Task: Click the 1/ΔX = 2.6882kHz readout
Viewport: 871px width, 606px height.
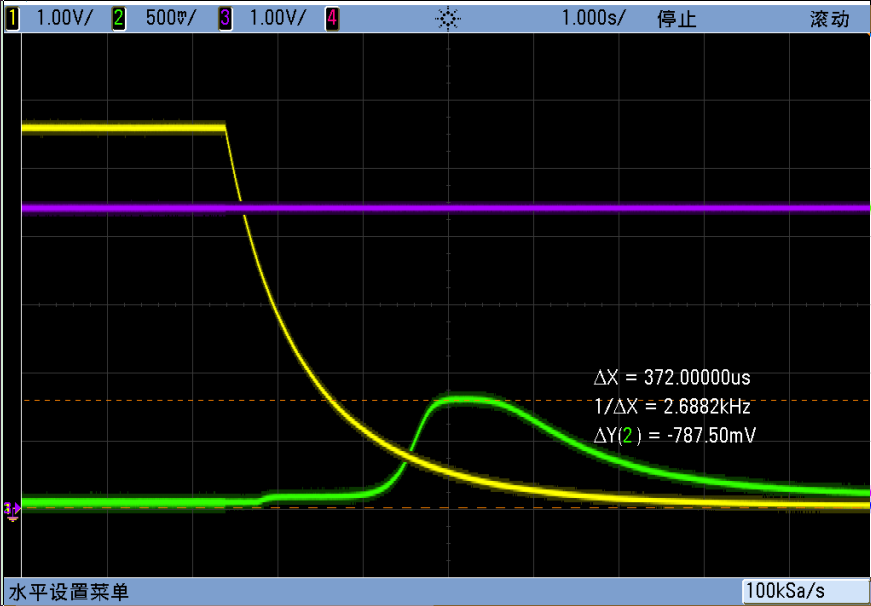Action: [x=672, y=408]
